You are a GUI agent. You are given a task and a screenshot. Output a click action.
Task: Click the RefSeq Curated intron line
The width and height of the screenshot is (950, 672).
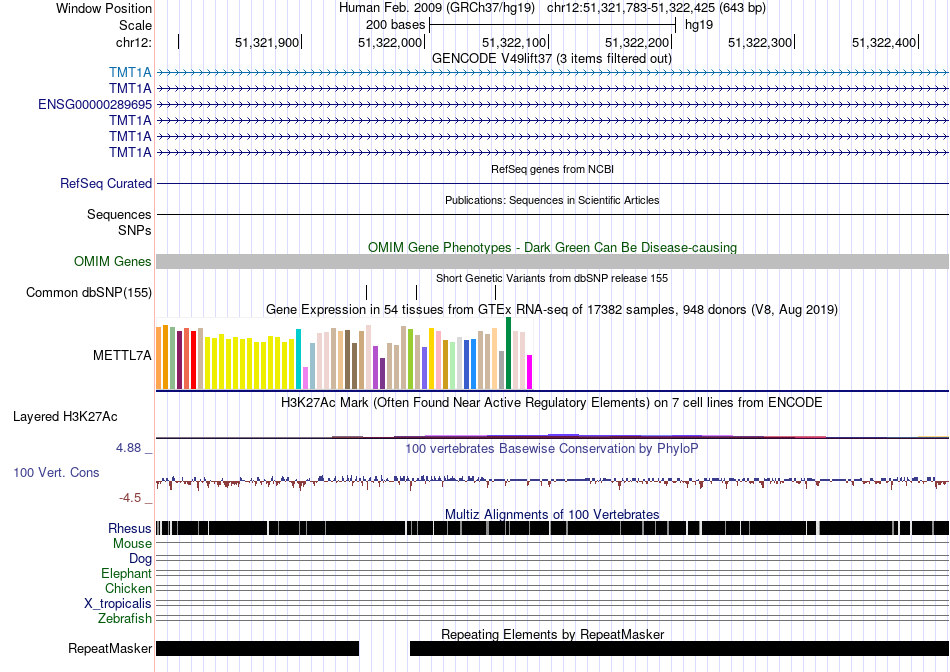[x=552, y=184]
